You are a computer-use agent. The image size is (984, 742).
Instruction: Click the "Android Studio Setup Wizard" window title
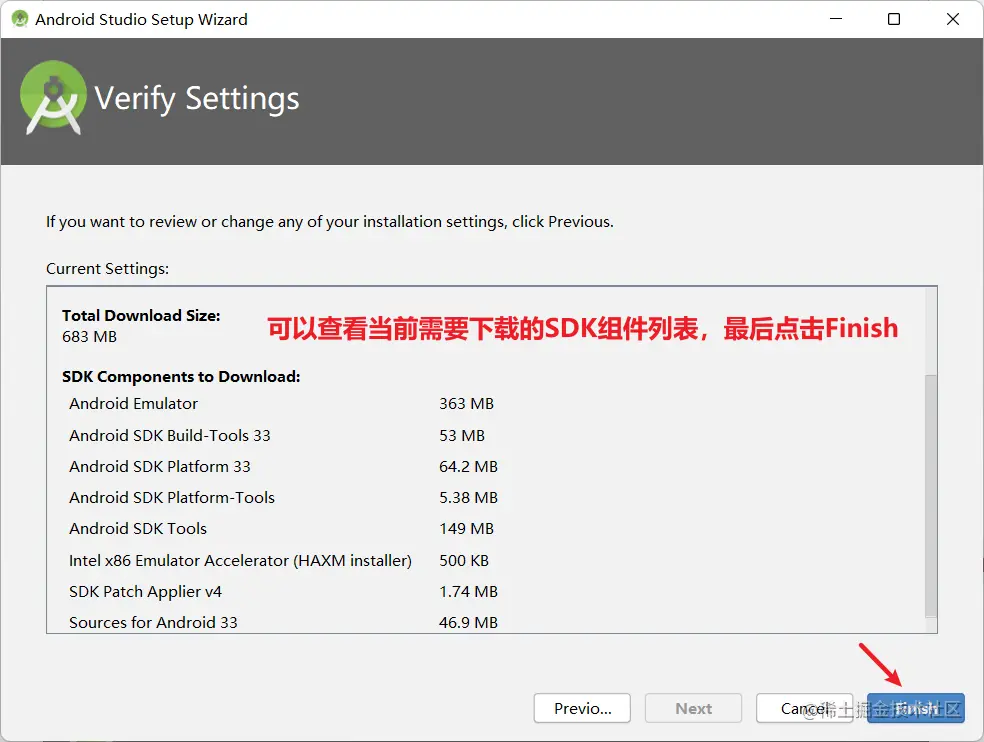pyautogui.click(x=141, y=19)
